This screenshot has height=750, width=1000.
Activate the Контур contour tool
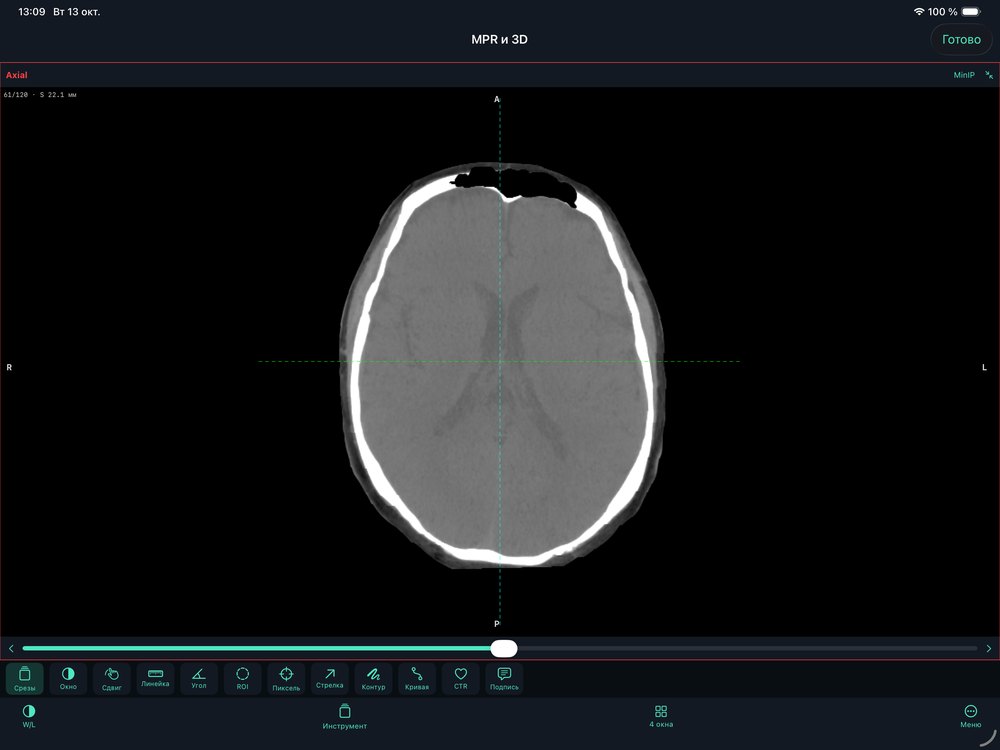coord(373,678)
